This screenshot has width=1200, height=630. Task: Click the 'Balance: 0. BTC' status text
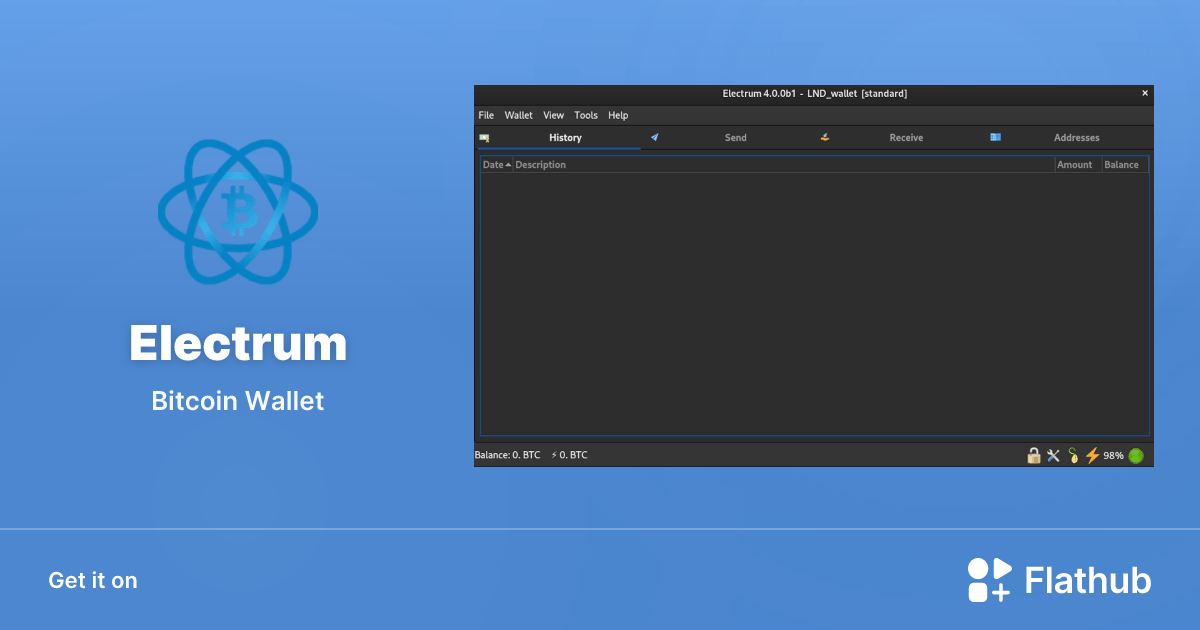(x=507, y=455)
